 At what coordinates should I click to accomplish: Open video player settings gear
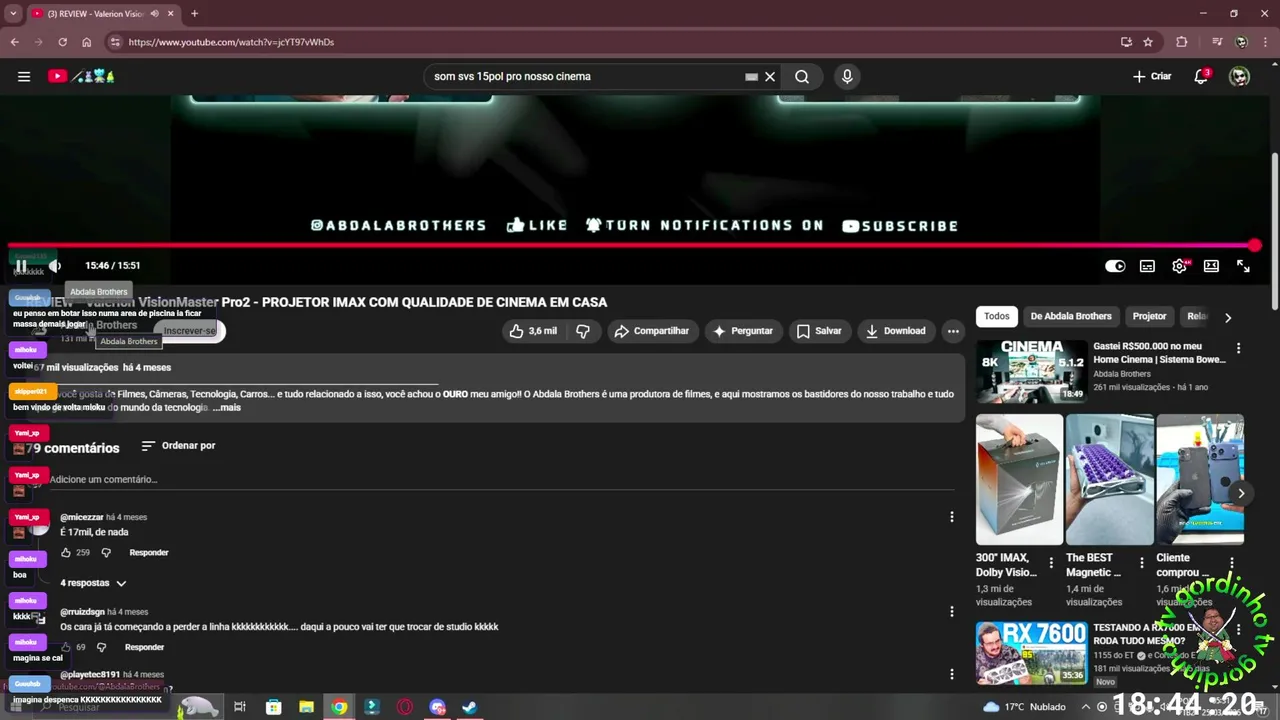[x=1179, y=266]
